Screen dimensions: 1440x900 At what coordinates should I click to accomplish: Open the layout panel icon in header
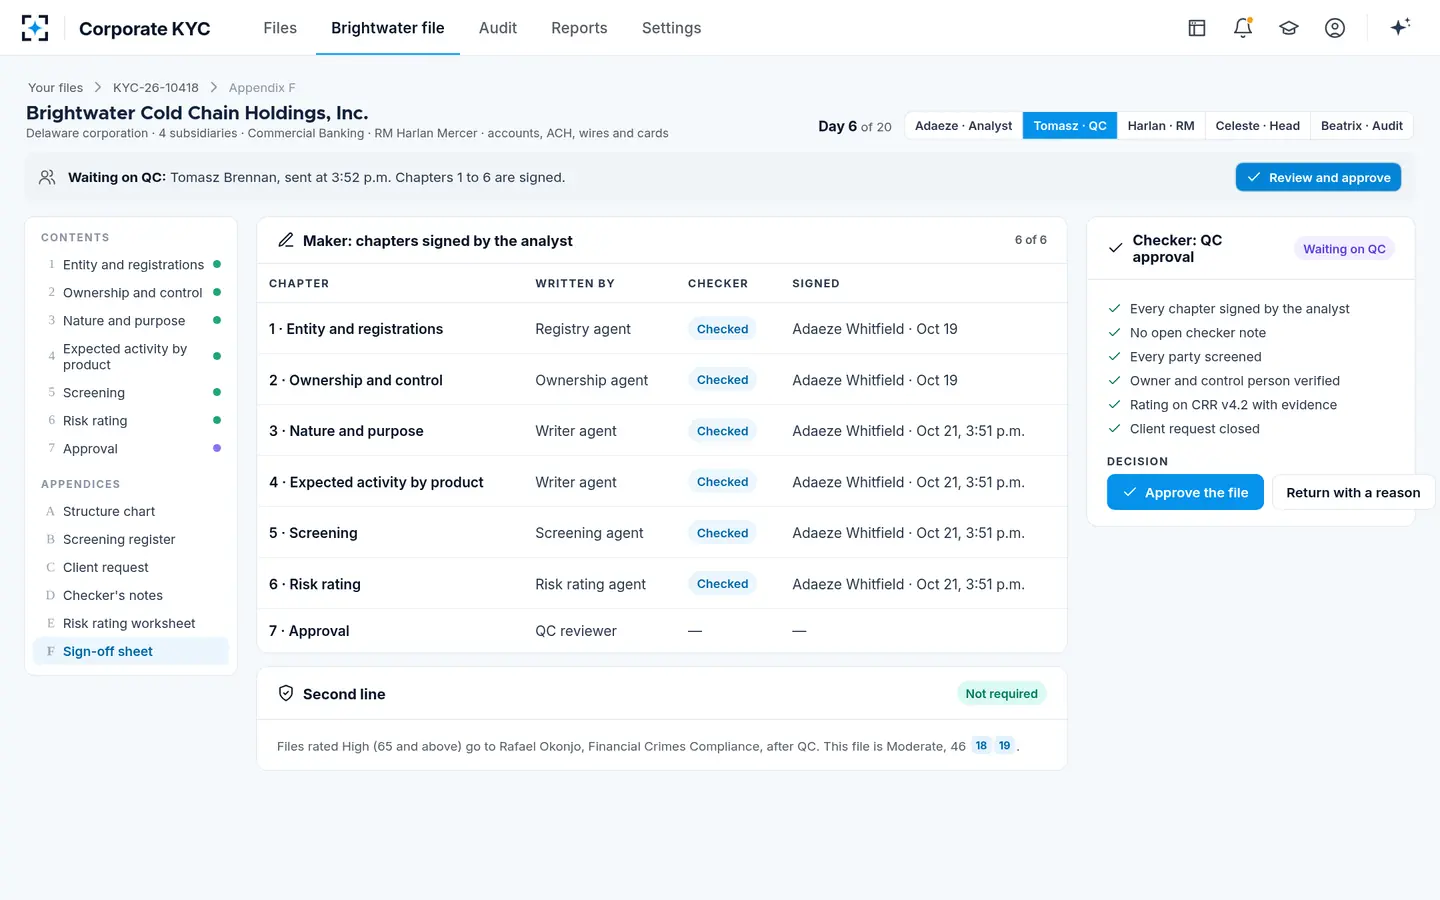1197,28
